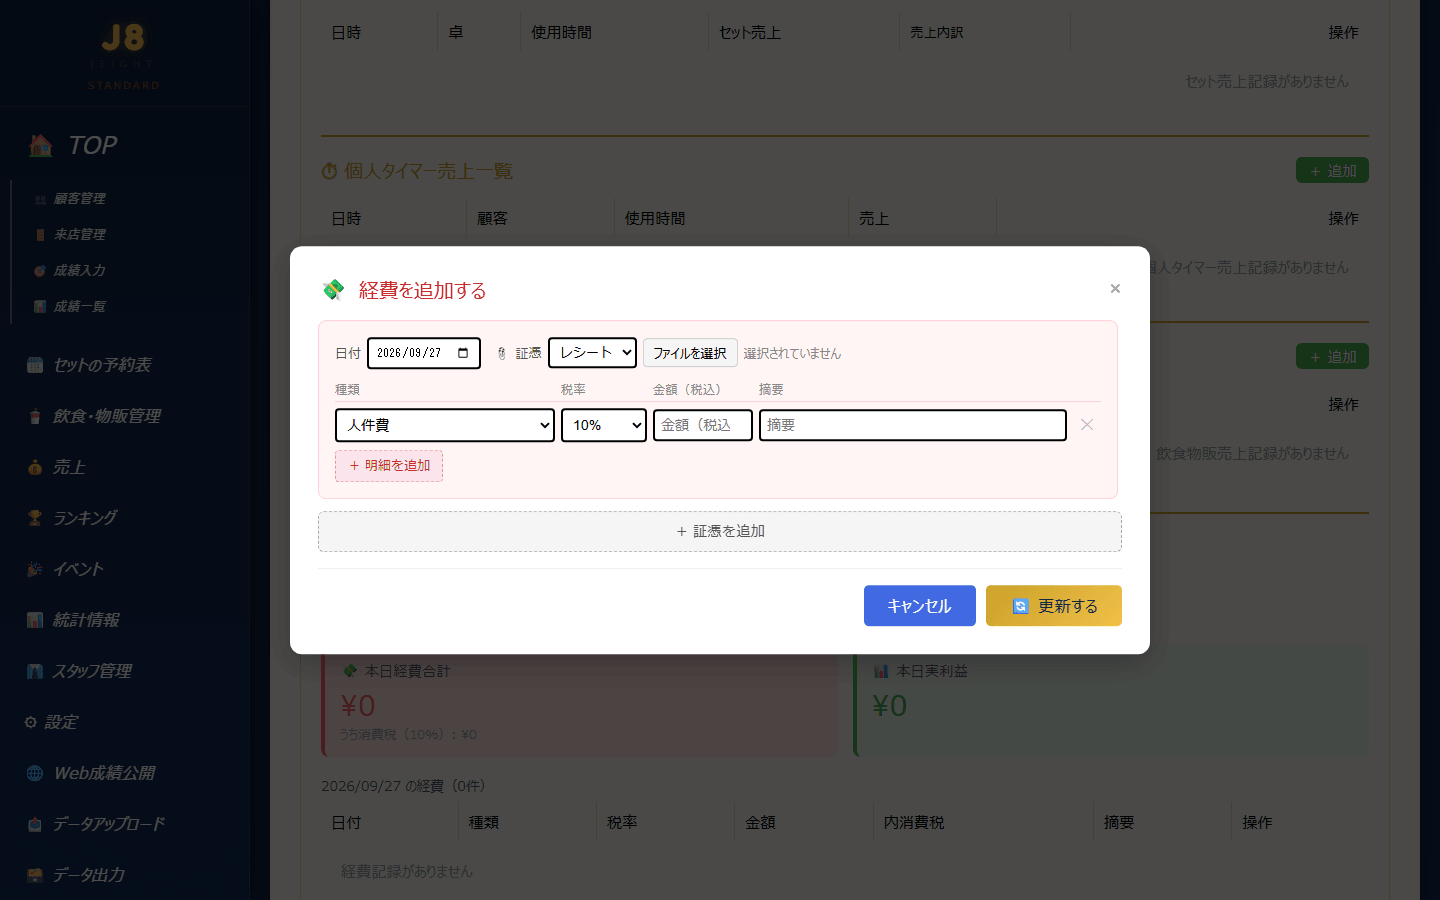Viewport: 1440px width, 900px height.
Task: Click the ファイルを選択 button
Action: click(690, 353)
